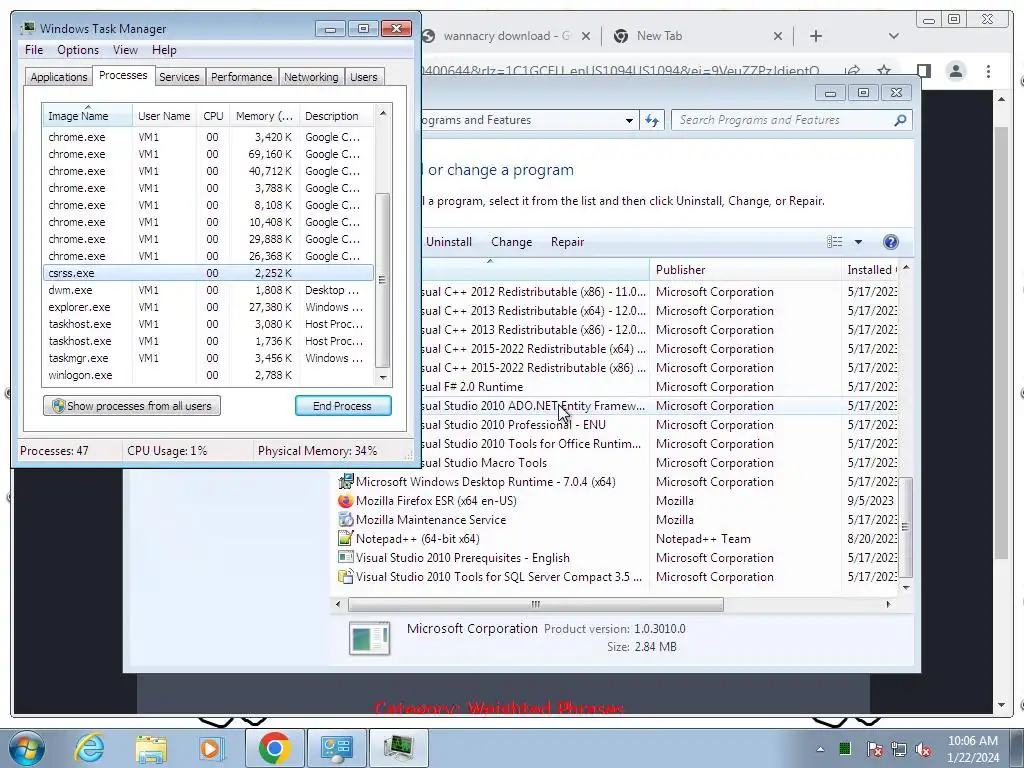
Task: Switch to Task Manager taskbar icon
Action: click(399, 748)
